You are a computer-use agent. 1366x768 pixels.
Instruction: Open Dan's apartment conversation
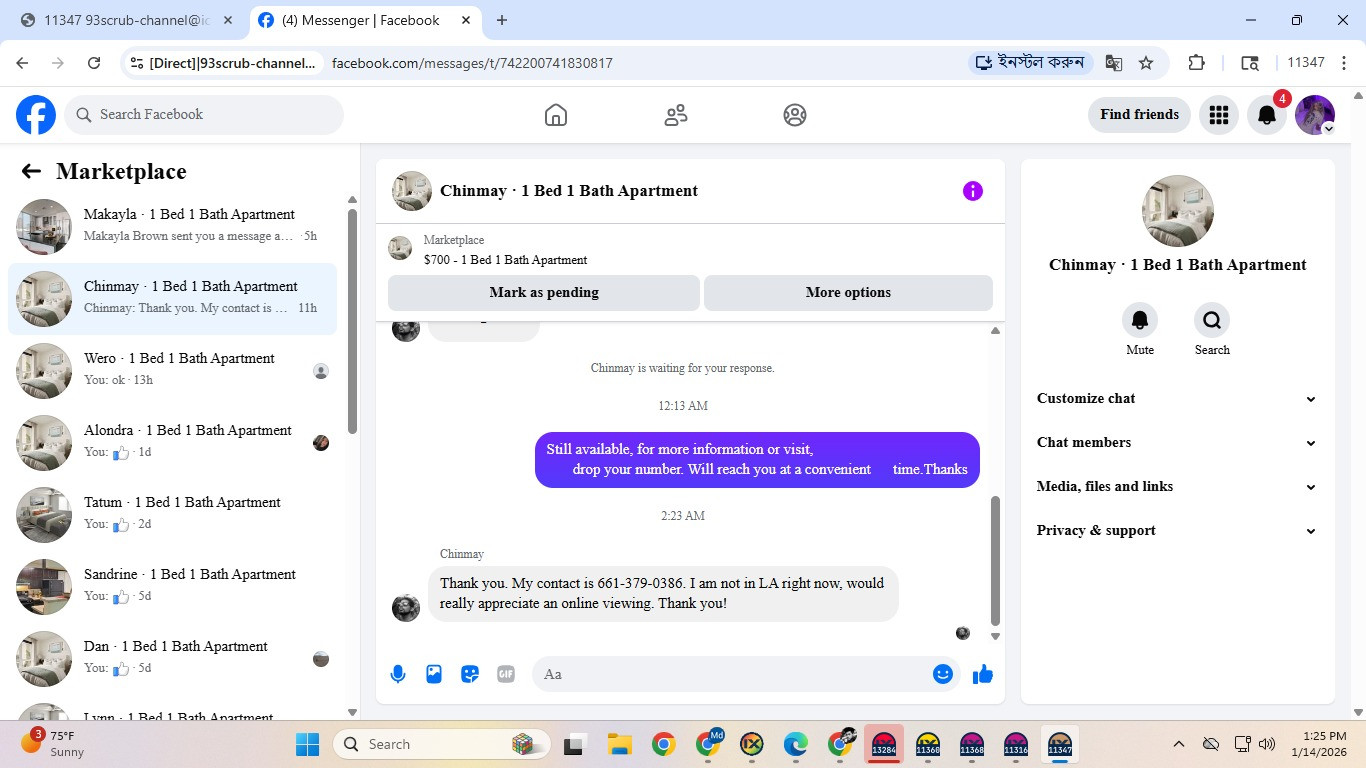tap(172, 659)
